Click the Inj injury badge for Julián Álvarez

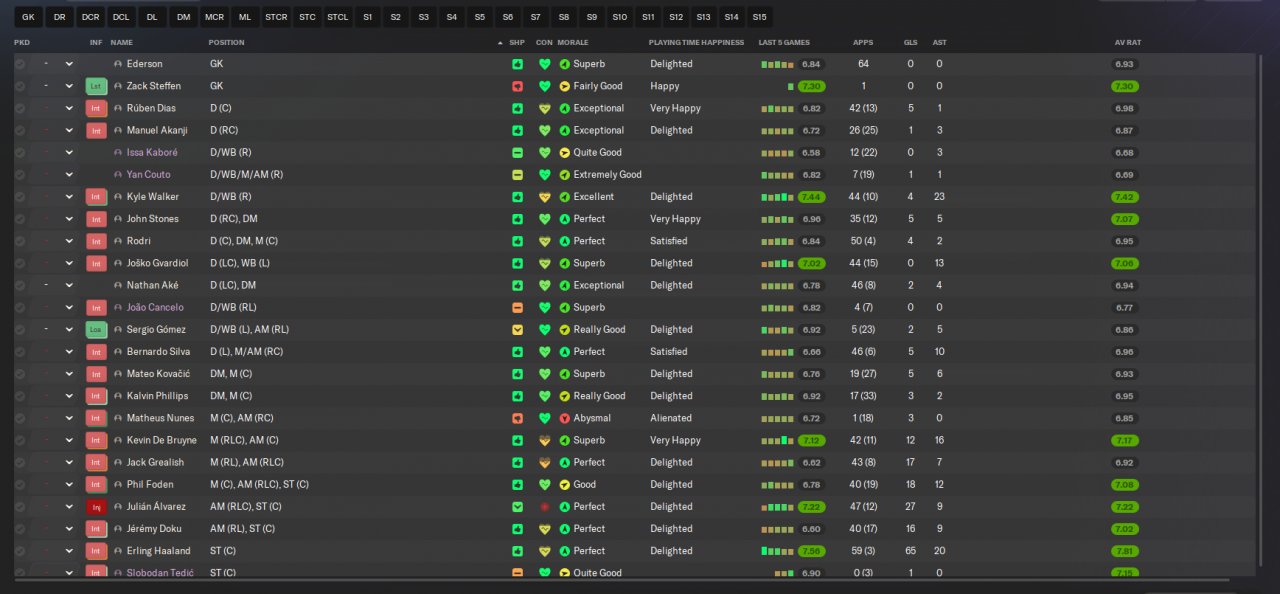(96, 506)
